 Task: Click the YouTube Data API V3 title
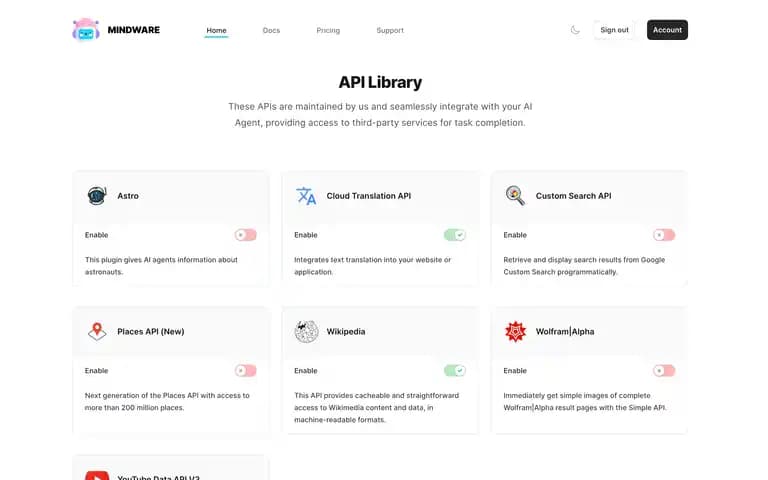pyautogui.click(x=158, y=477)
